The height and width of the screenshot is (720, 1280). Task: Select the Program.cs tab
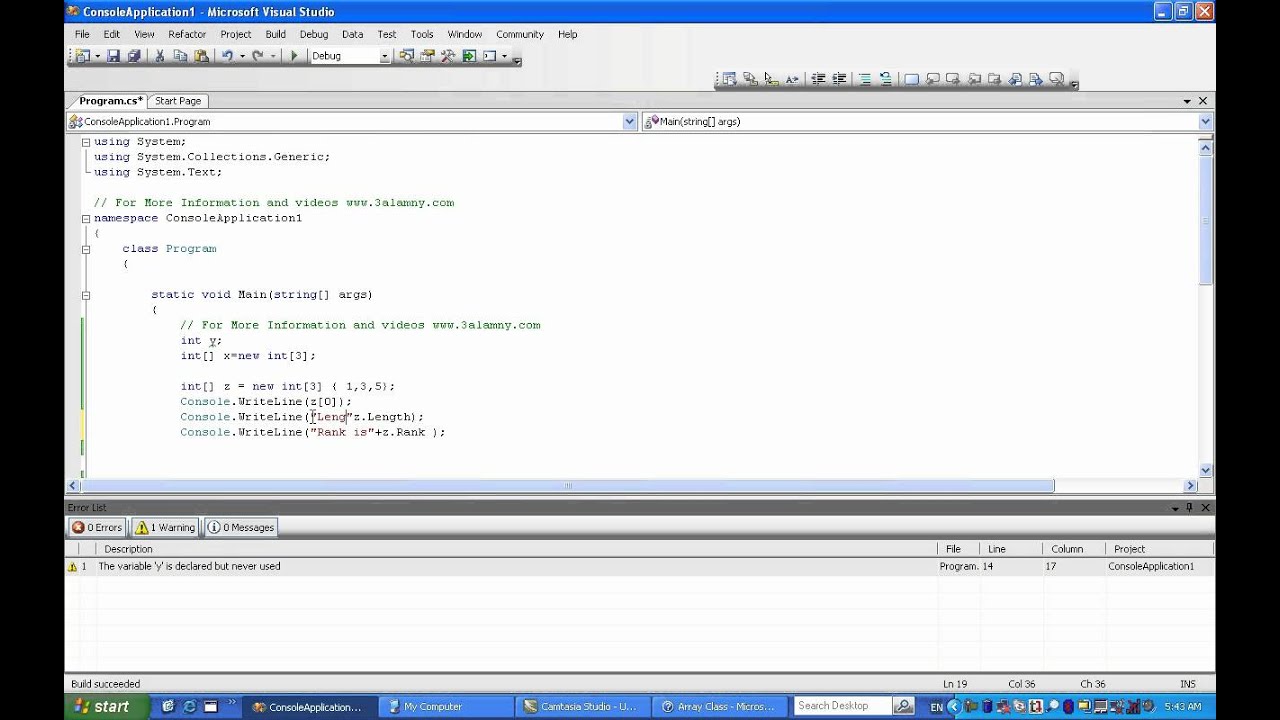pyautogui.click(x=111, y=101)
